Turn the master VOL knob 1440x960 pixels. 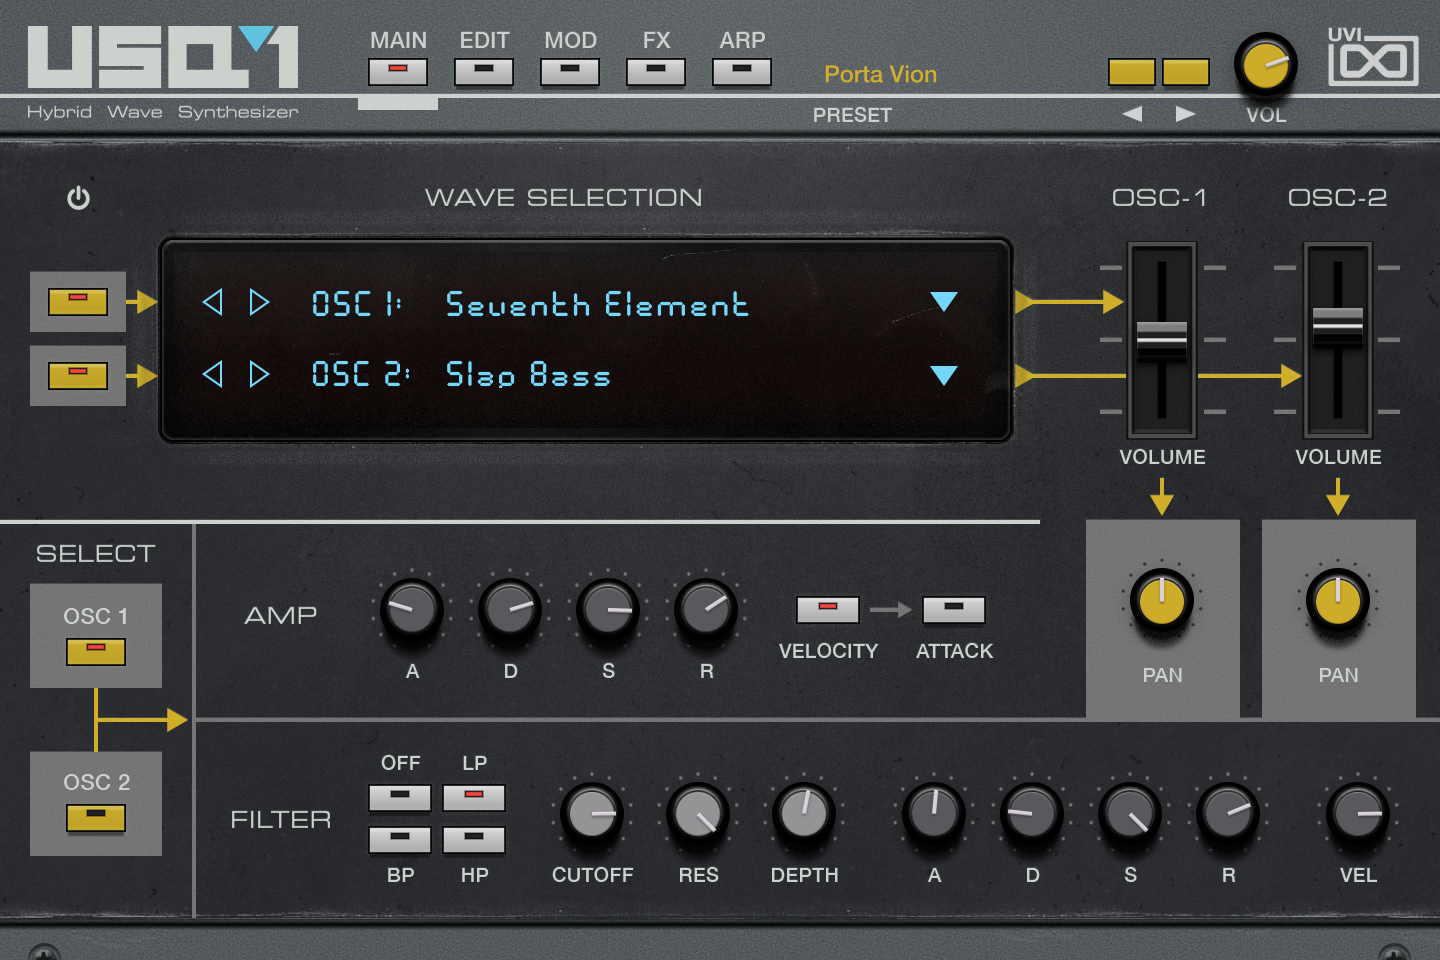click(1265, 65)
